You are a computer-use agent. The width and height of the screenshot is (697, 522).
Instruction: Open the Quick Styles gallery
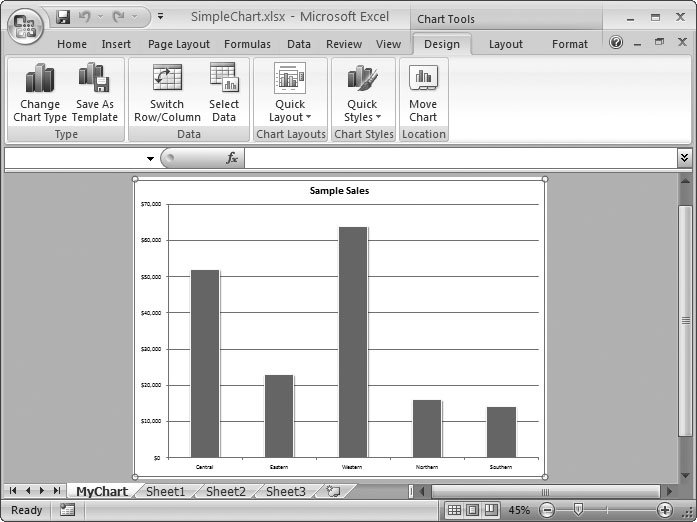(x=363, y=92)
